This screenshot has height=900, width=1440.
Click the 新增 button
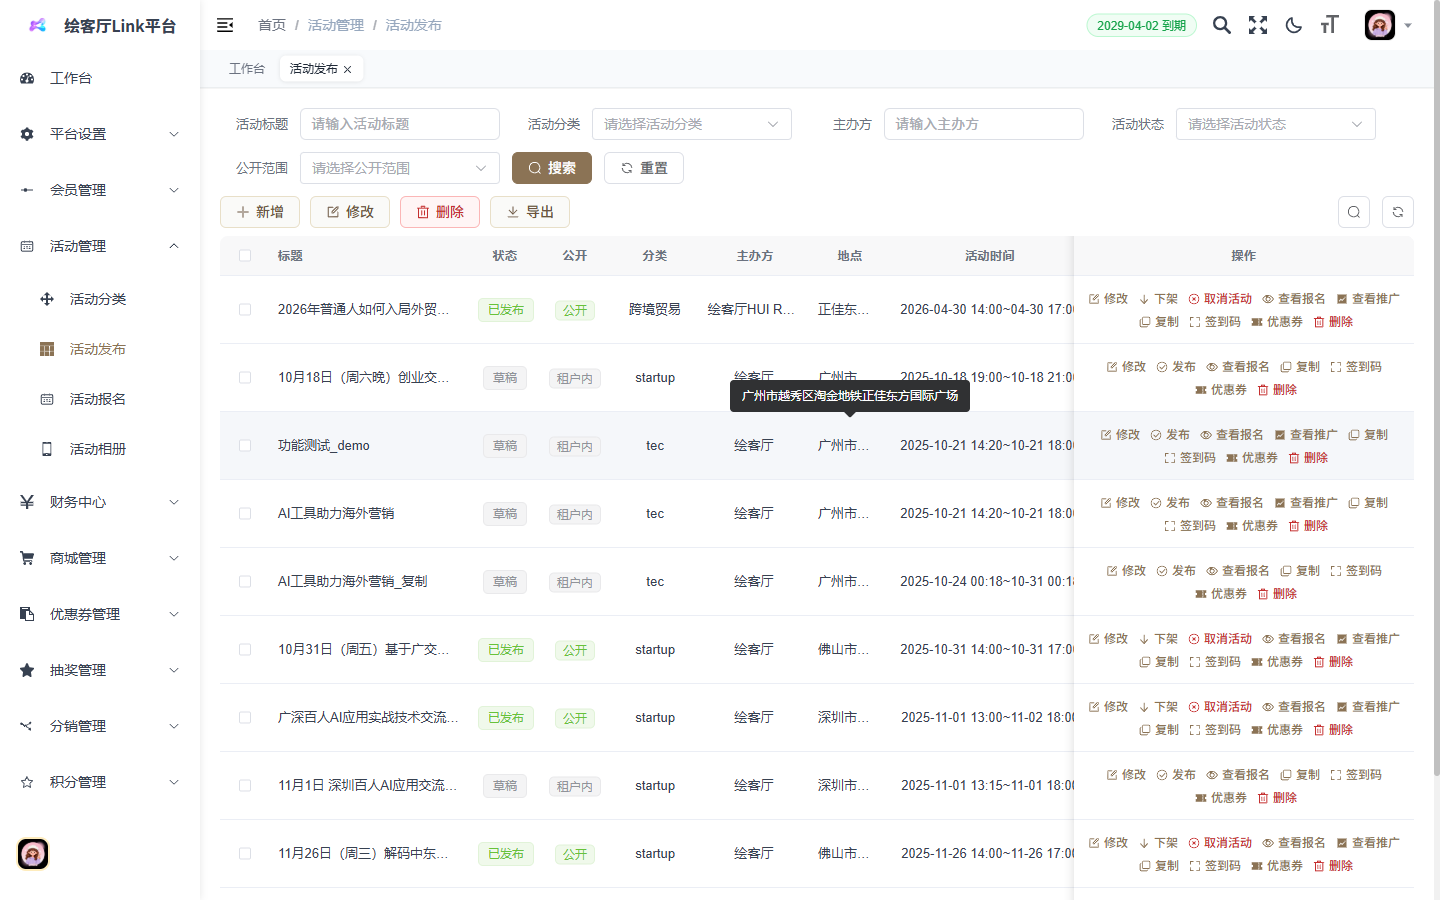[260, 212]
